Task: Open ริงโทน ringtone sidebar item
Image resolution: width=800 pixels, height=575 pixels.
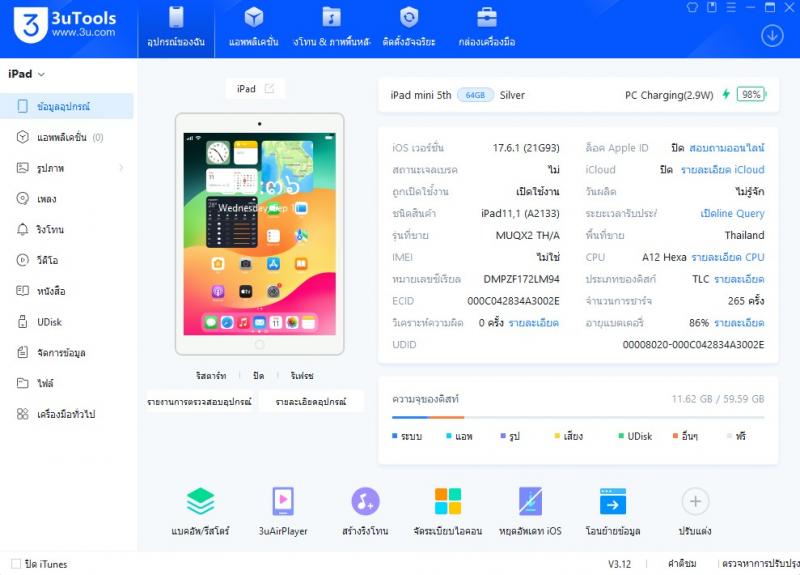Action: click(x=67, y=229)
